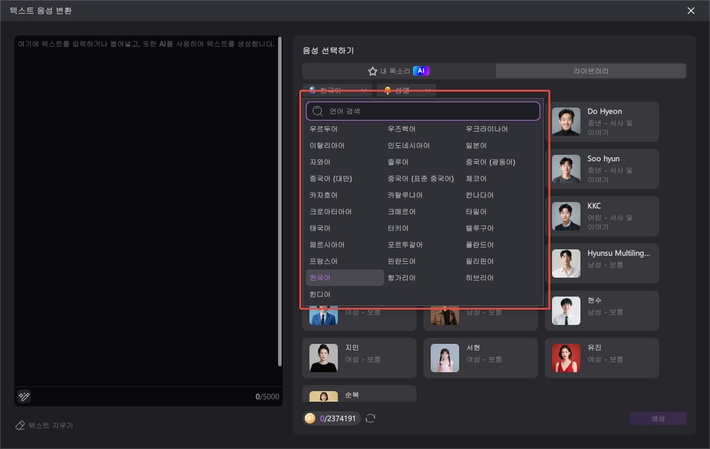Image resolution: width=710 pixels, height=449 pixels.
Task: Switch to the 내 목소리 AI tab
Action: (x=398, y=71)
